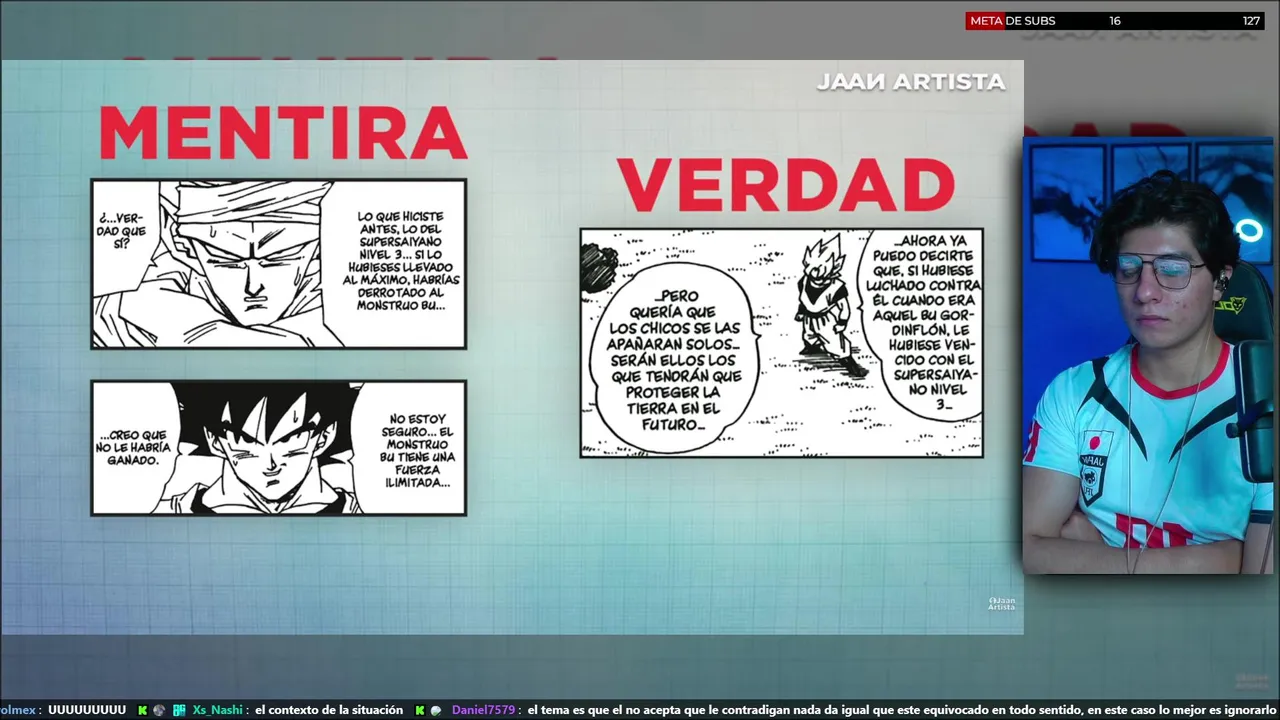Select the Goku close-up manga panel
This screenshot has height=720, width=1280.
pos(279,448)
